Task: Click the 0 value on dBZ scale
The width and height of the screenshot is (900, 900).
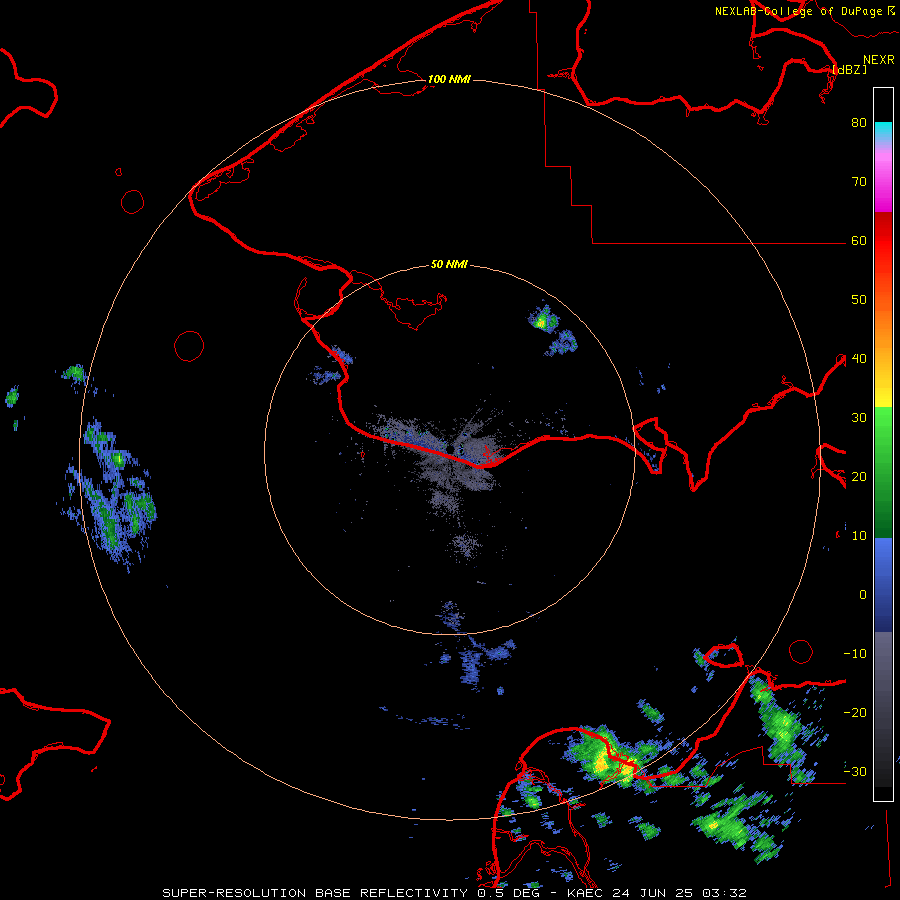Action: (x=863, y=595)
